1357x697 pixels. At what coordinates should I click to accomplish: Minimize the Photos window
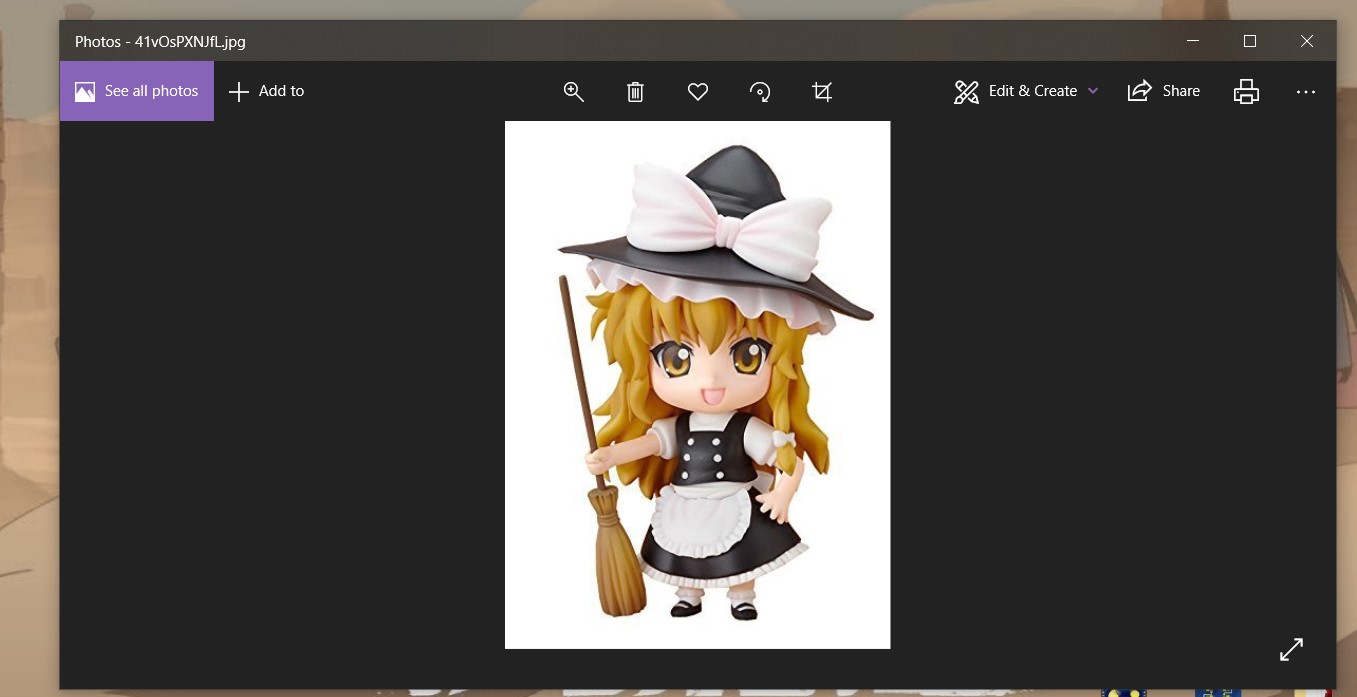click(x=1192, y=41)
